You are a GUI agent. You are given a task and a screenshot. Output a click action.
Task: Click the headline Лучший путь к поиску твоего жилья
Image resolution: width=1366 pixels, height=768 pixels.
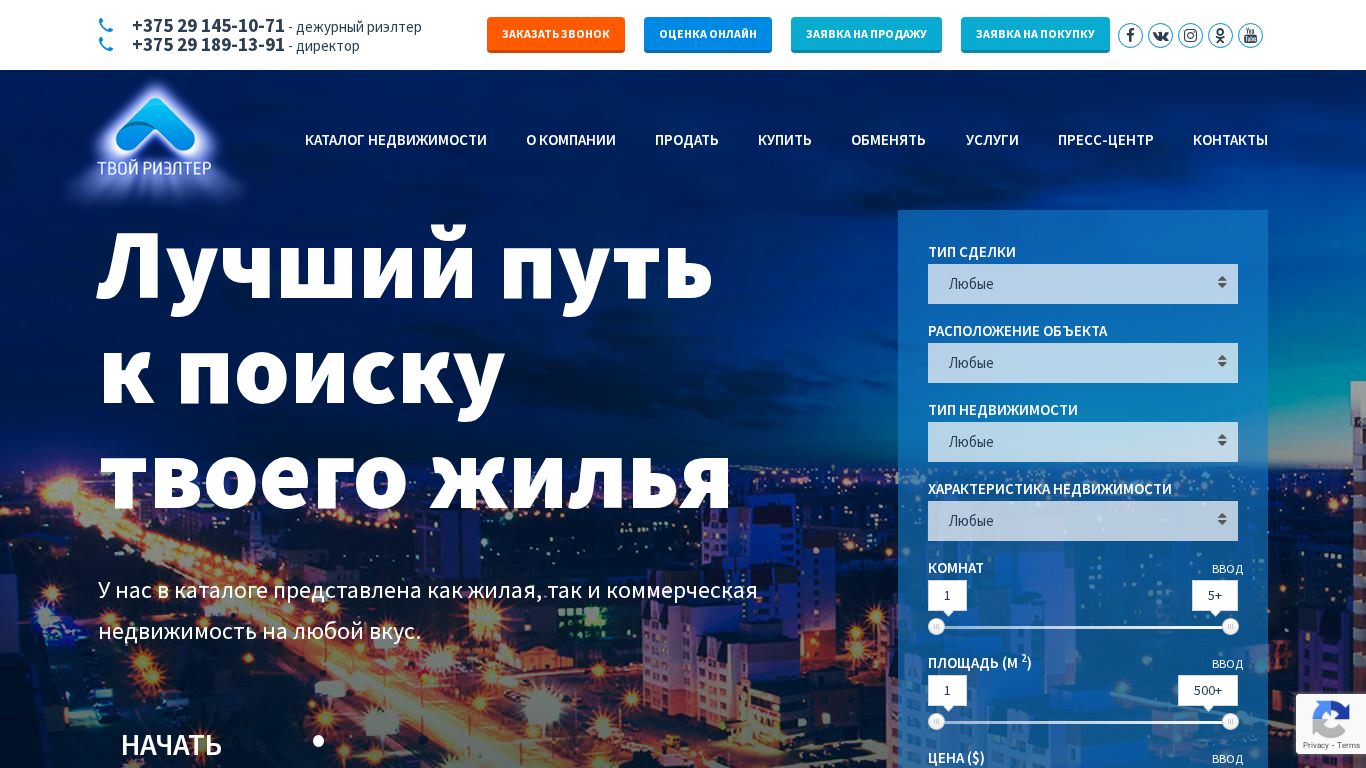(x=415, y=370)
